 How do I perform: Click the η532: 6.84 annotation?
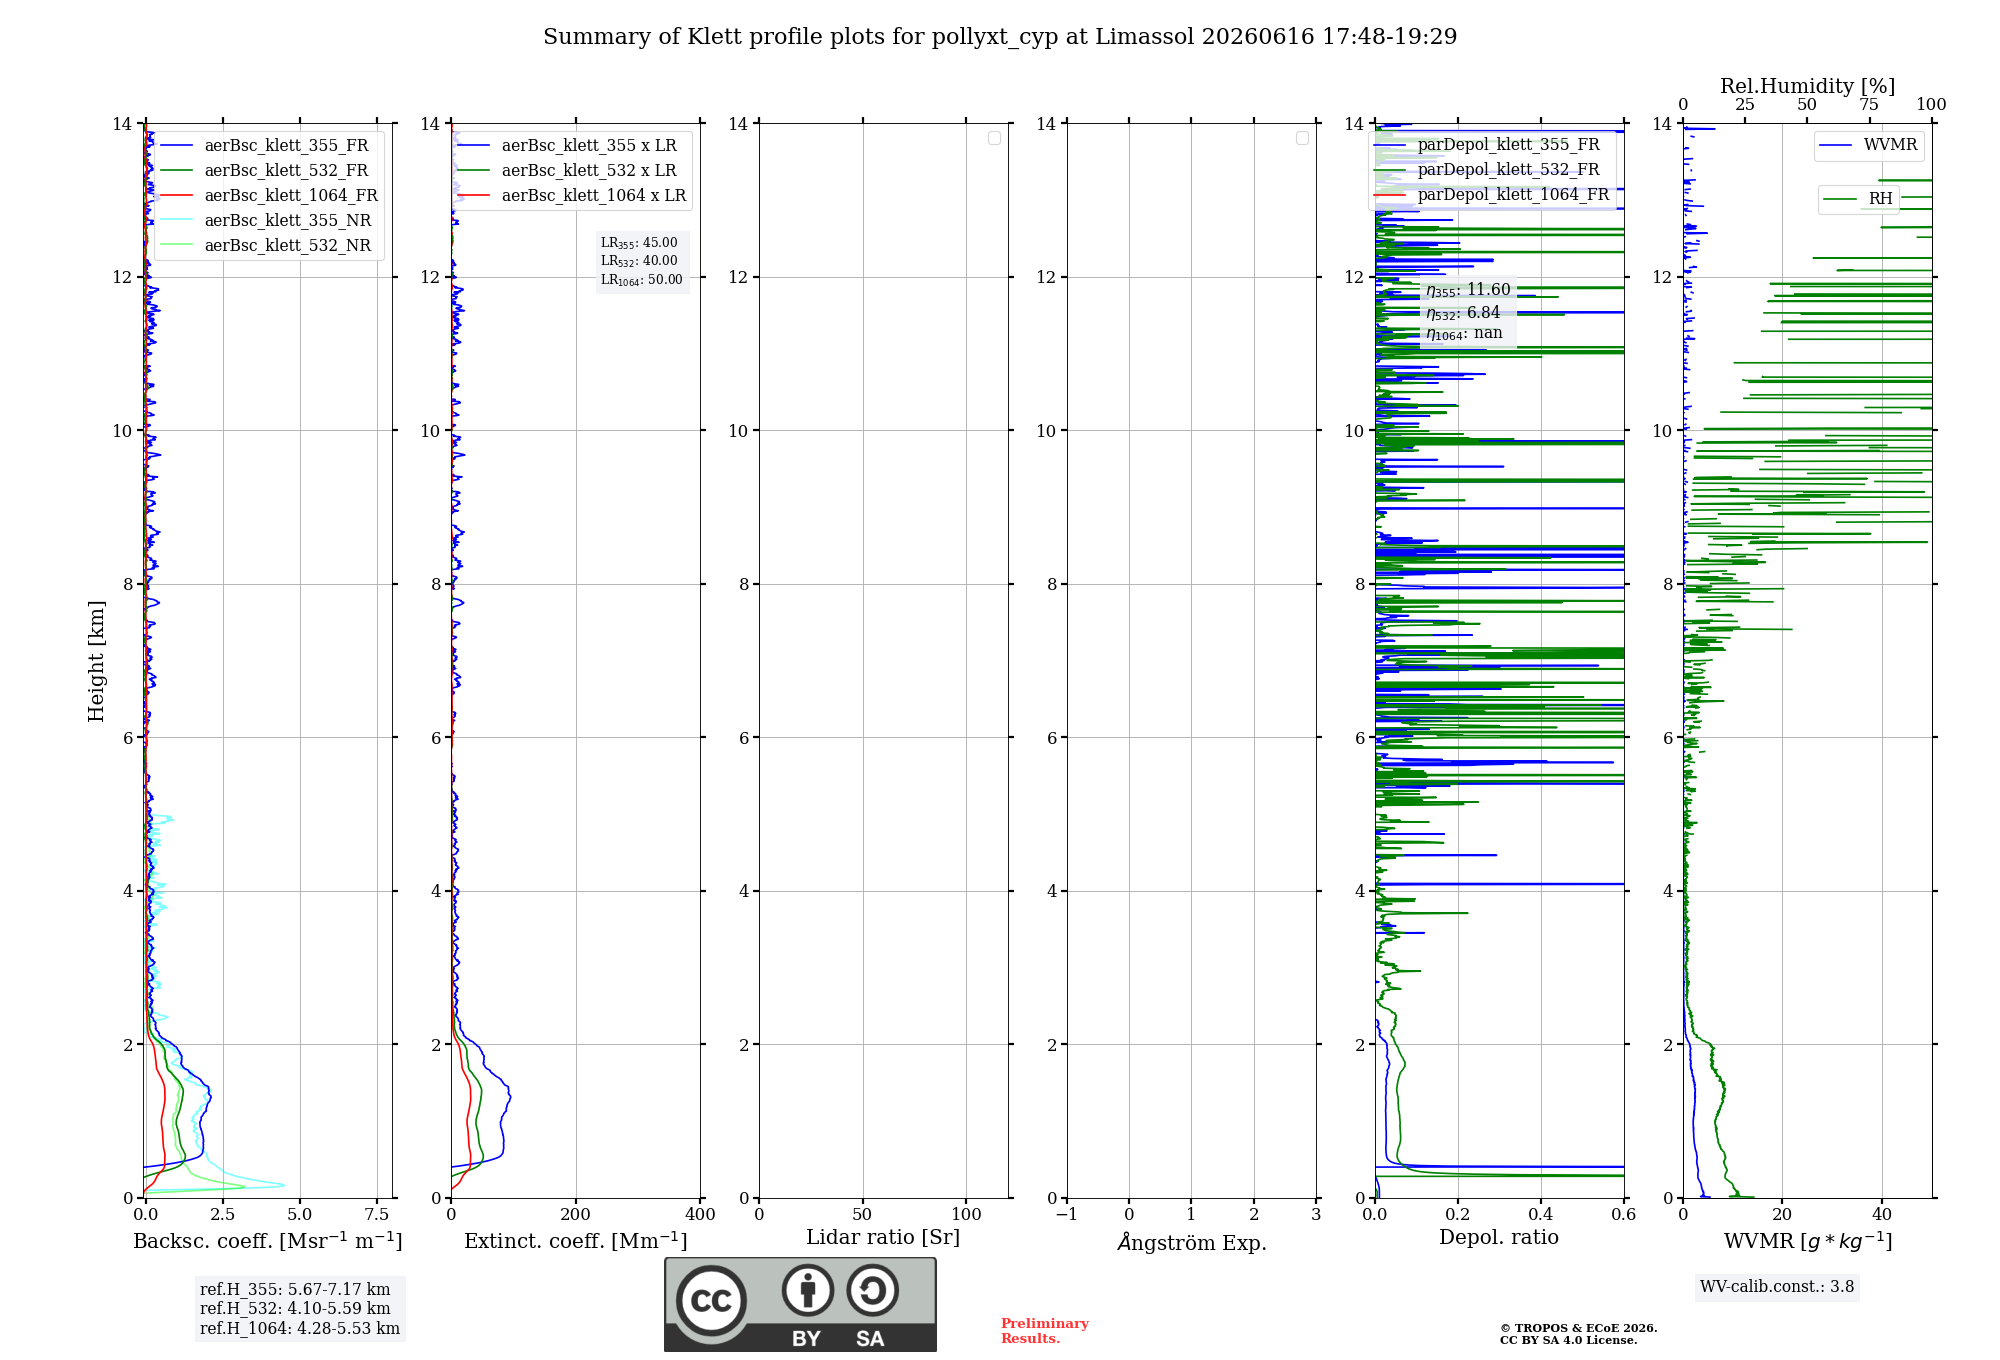pyautogui.click(x=1463, y=313)
